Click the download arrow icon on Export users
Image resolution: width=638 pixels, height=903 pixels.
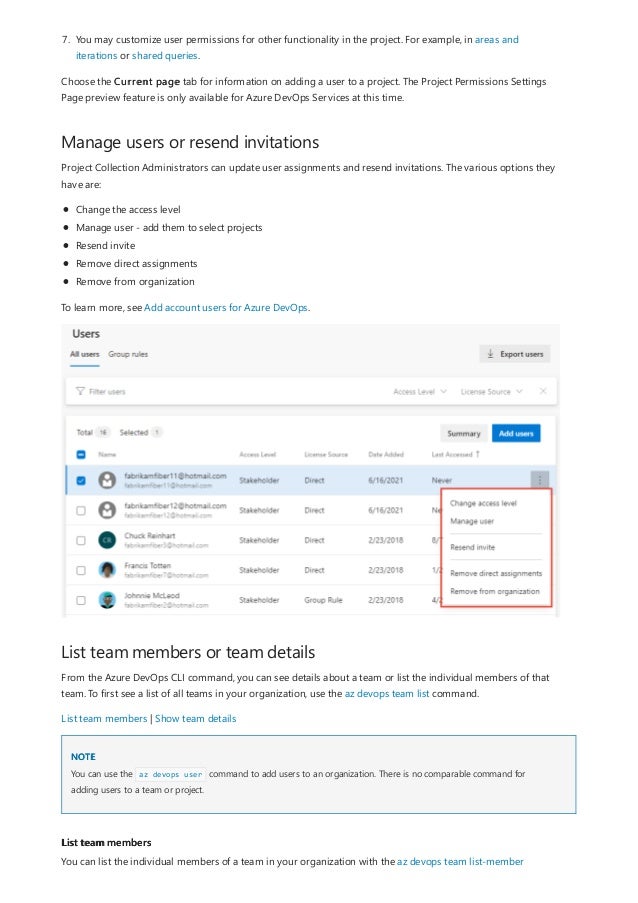pos(490,354)
